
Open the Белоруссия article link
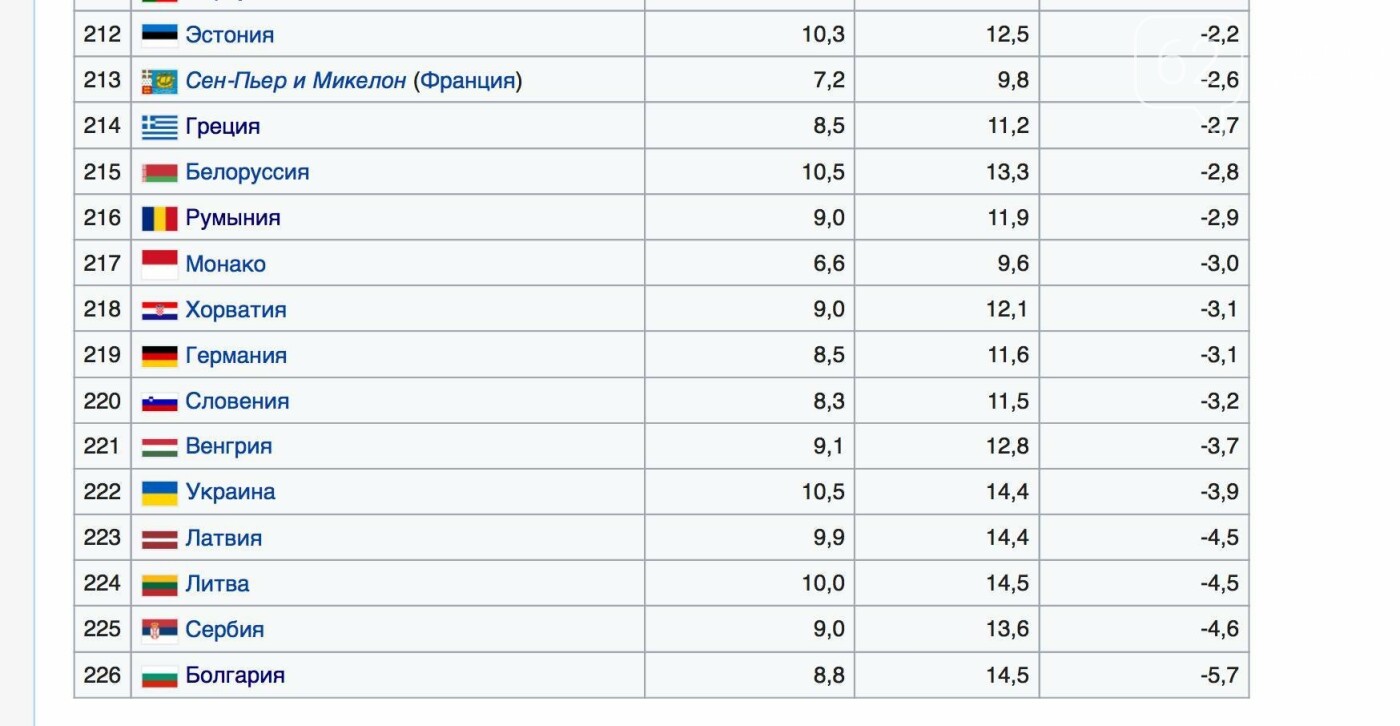point(247,172)
